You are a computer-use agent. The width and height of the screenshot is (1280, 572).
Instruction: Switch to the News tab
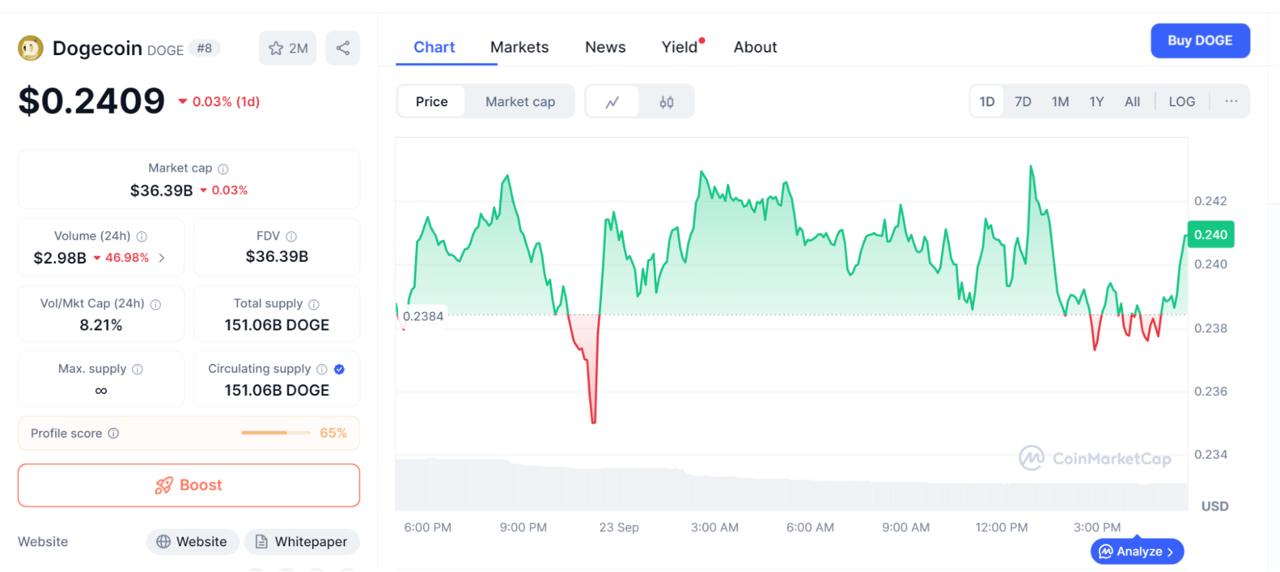click(605, 47)
